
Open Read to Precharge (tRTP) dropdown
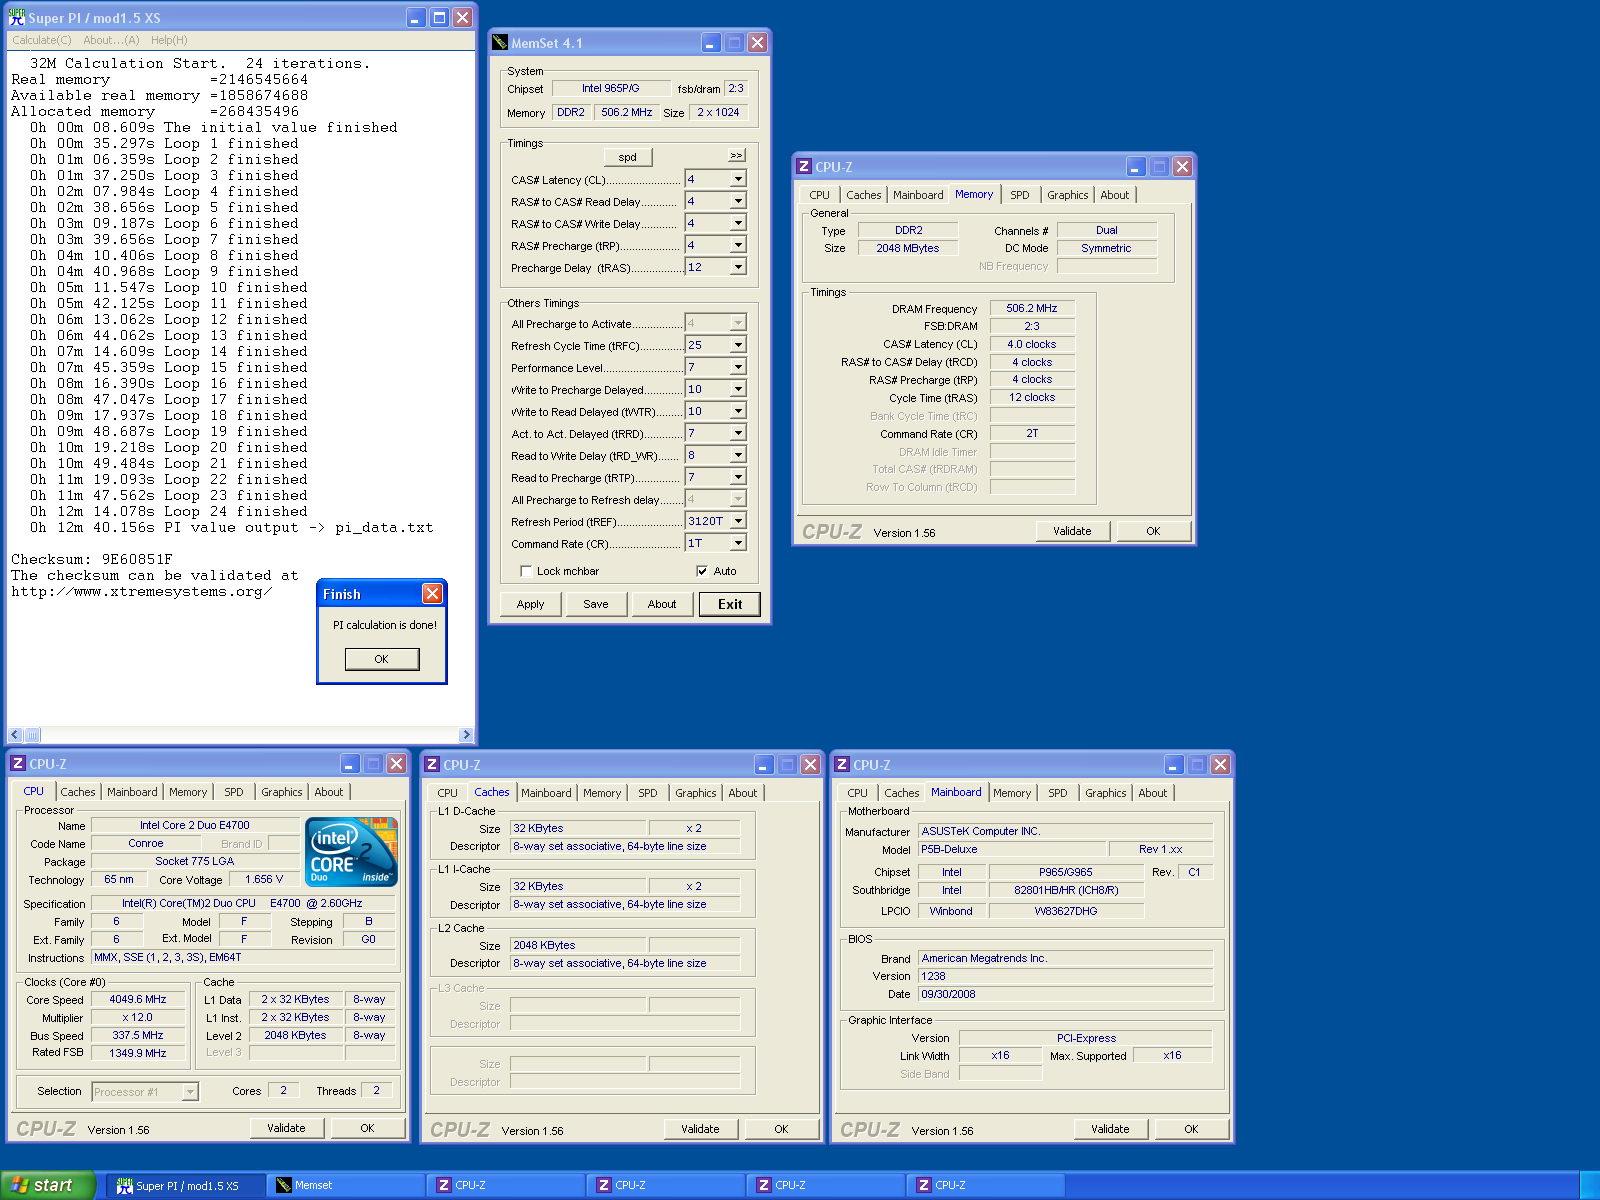click(738, 478)
